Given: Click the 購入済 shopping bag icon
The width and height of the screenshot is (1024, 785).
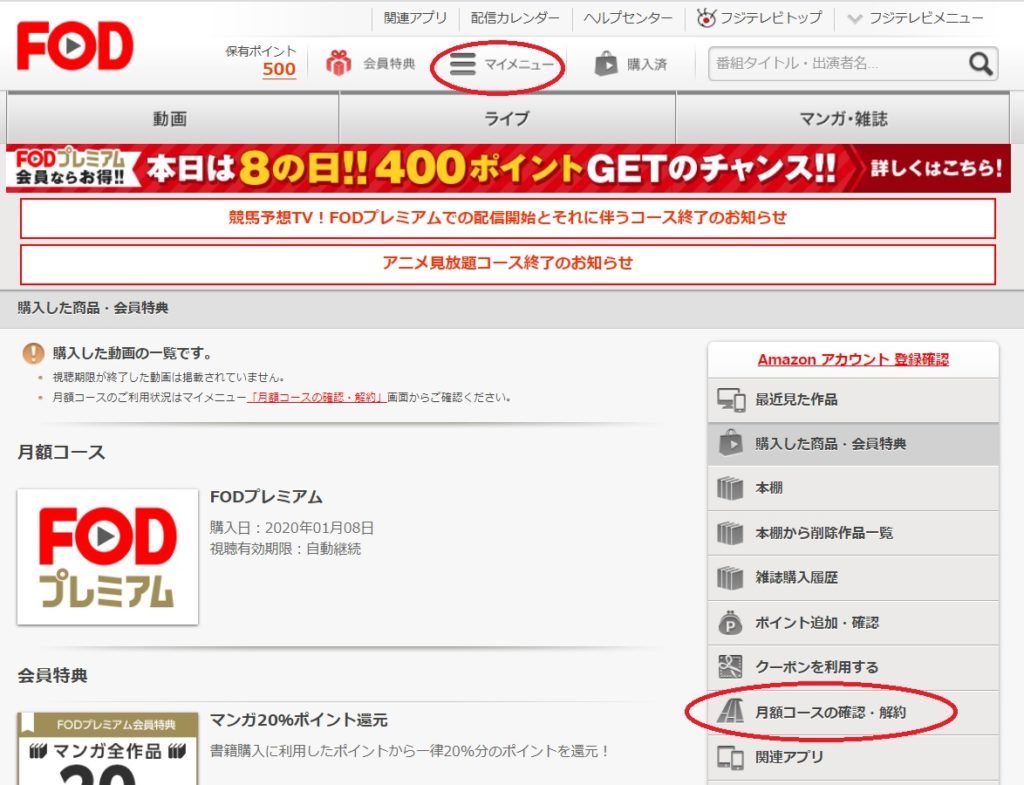Looking at the screenshot, I should click(605, 64).
